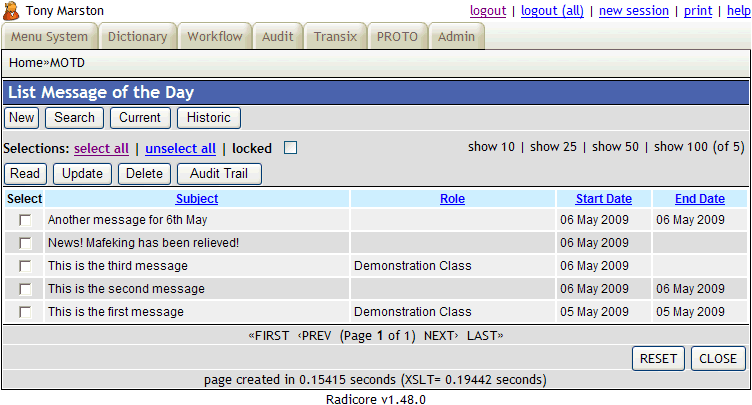Click the Search button

(74, 118)
